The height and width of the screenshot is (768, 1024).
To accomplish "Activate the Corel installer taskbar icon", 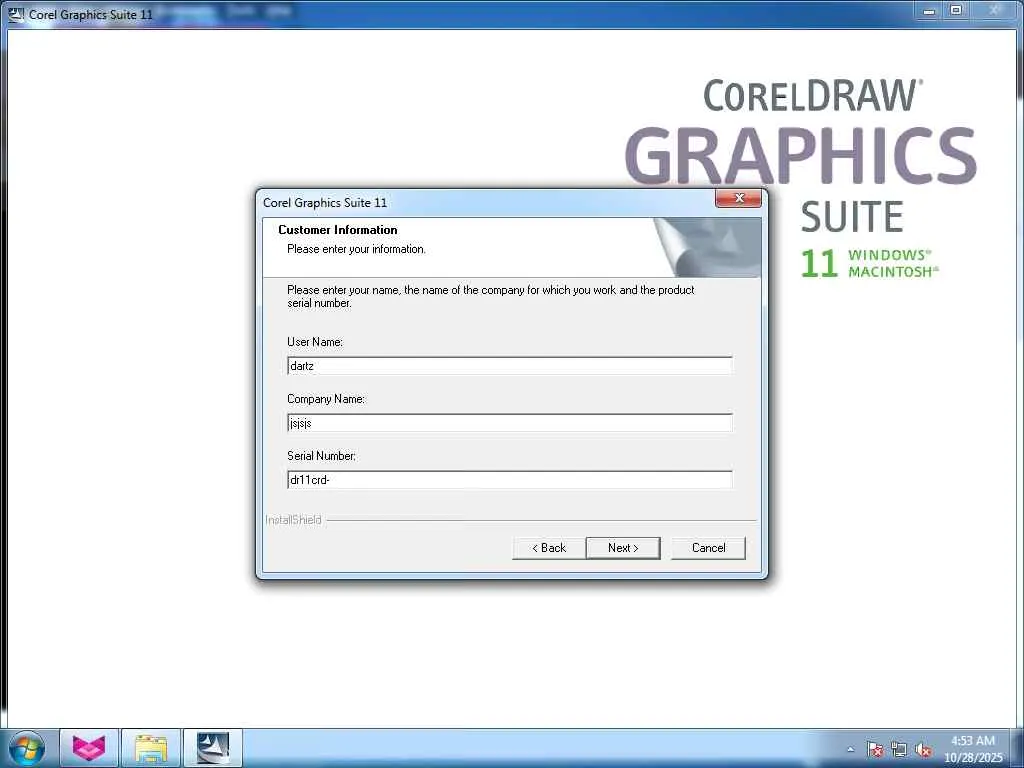I will [213, 748].
